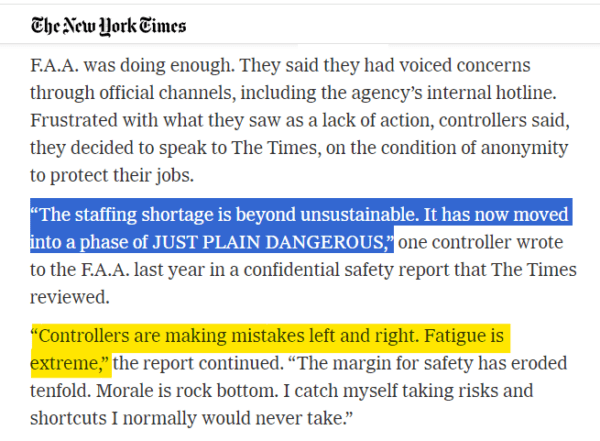Click the word 'extreme' in yellow highlight
The width and height of the screenshot is (600, 441).
pos(64,363)
